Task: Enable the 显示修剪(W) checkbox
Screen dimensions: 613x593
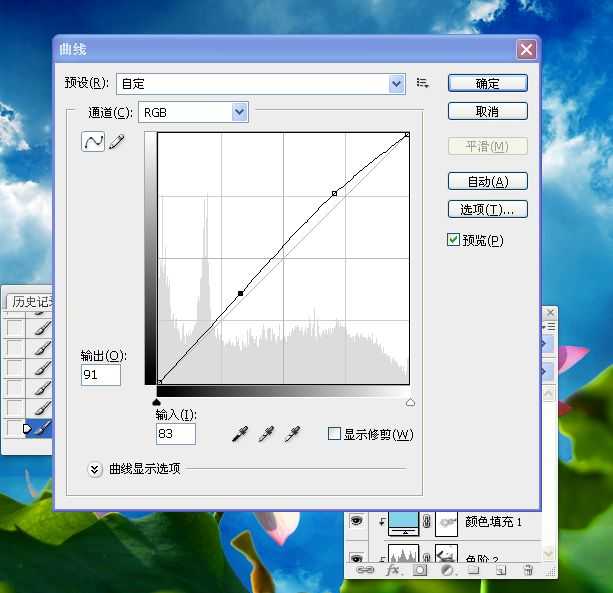Action: pos(334,434)
